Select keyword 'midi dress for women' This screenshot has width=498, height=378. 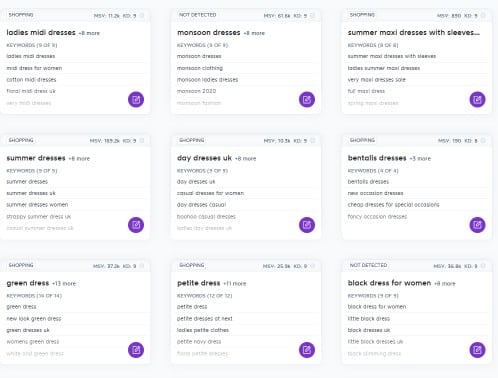point(34,68)
